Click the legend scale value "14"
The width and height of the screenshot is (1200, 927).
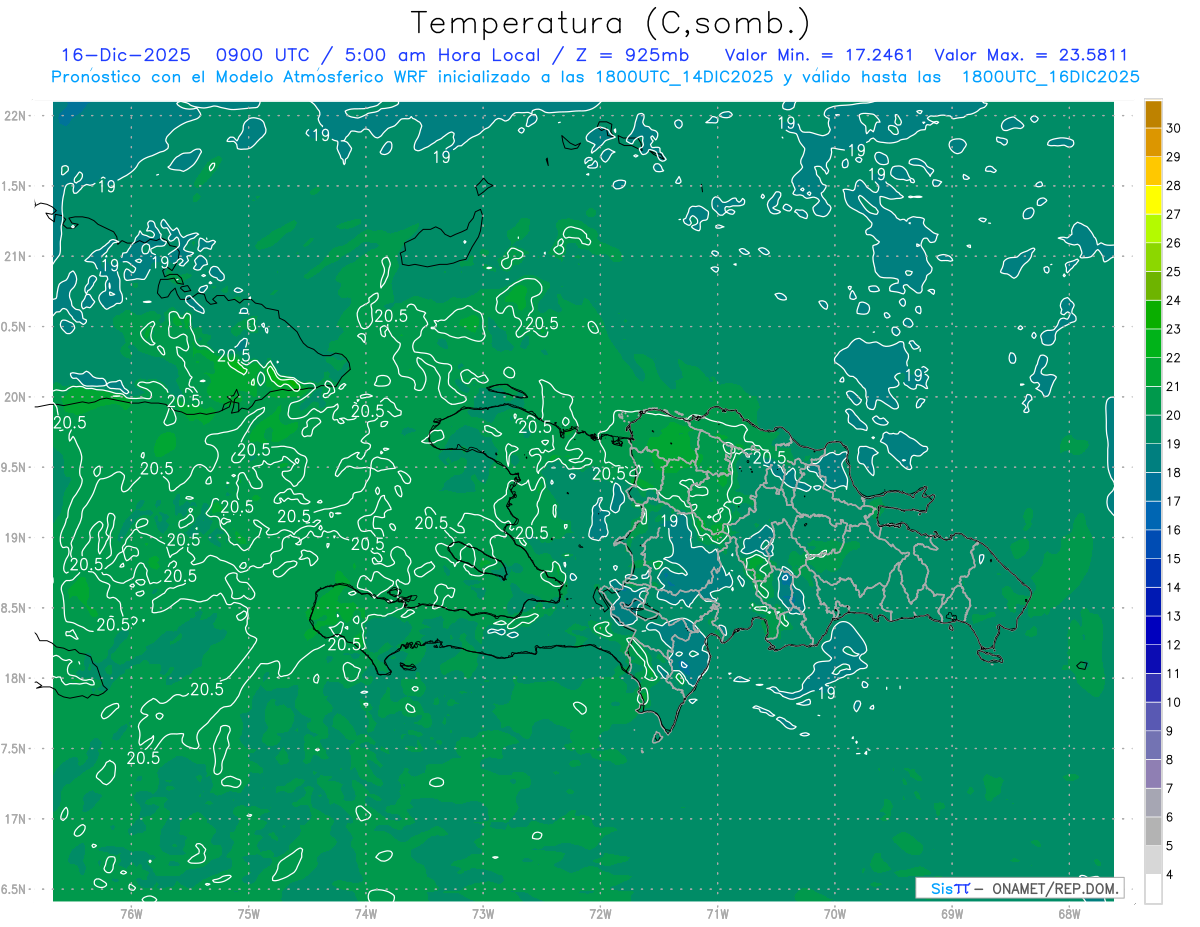tap(1173, 587)
